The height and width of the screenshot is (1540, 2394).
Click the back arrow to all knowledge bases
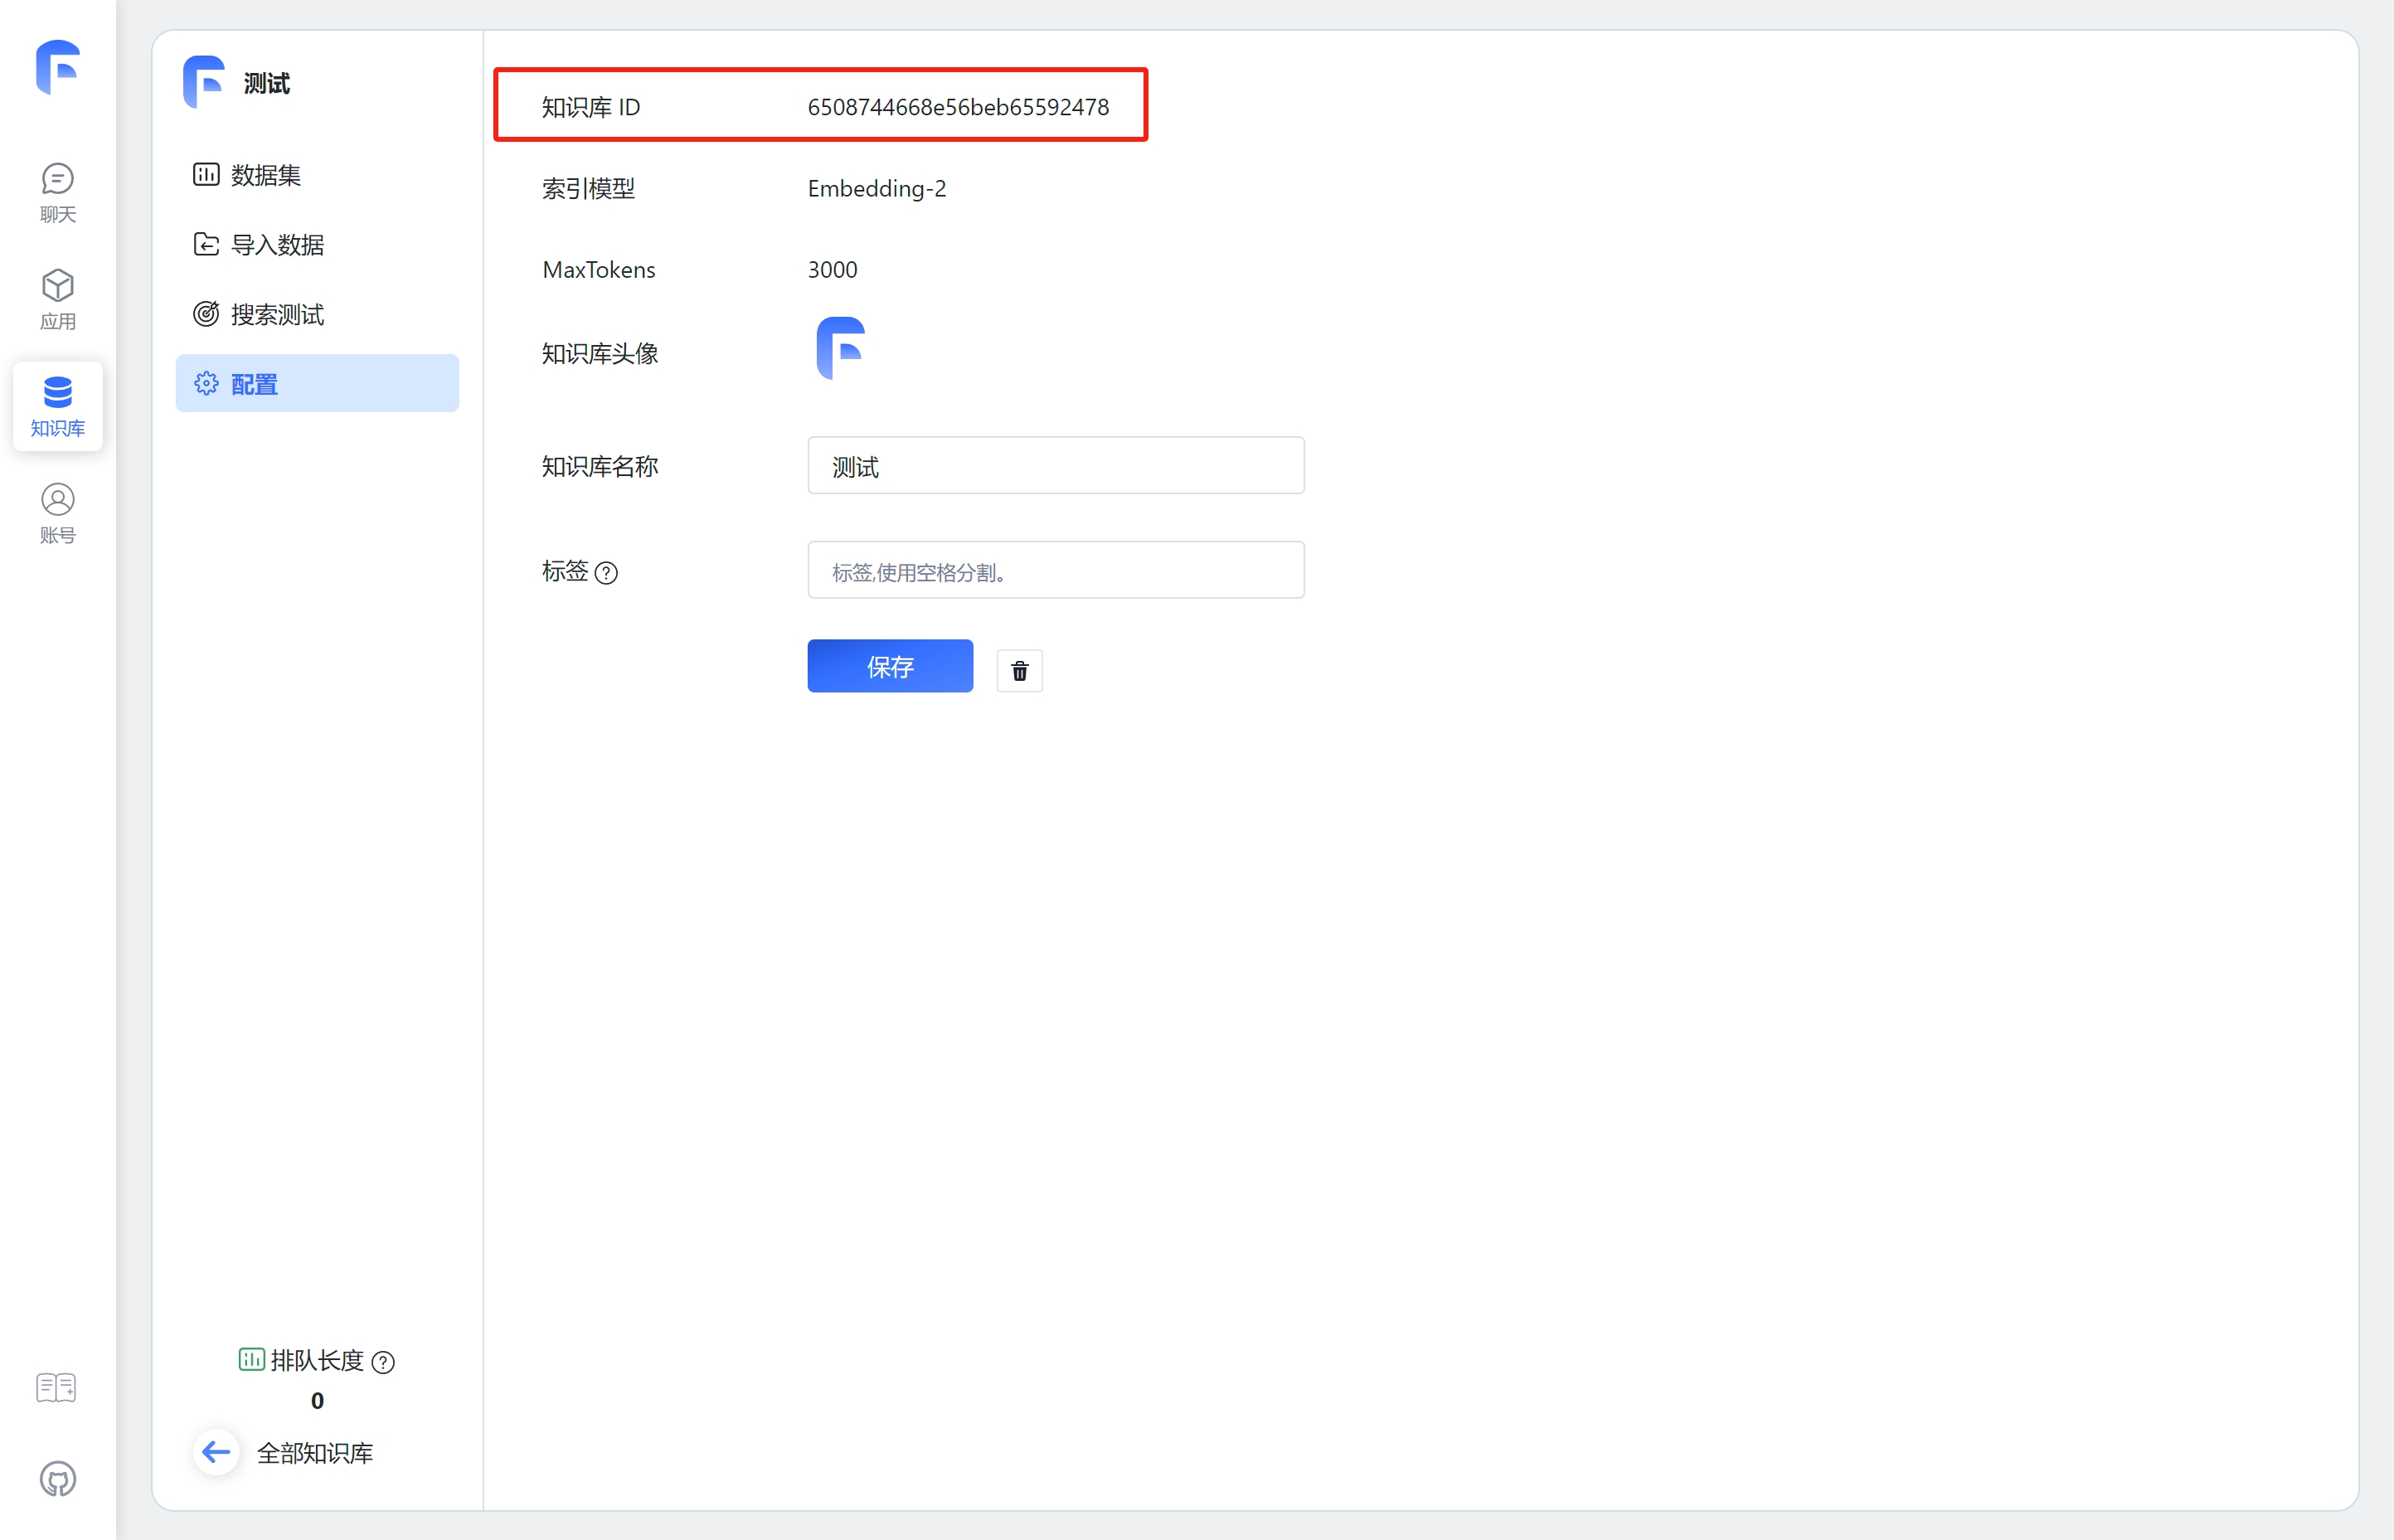tap(216, 1452)
